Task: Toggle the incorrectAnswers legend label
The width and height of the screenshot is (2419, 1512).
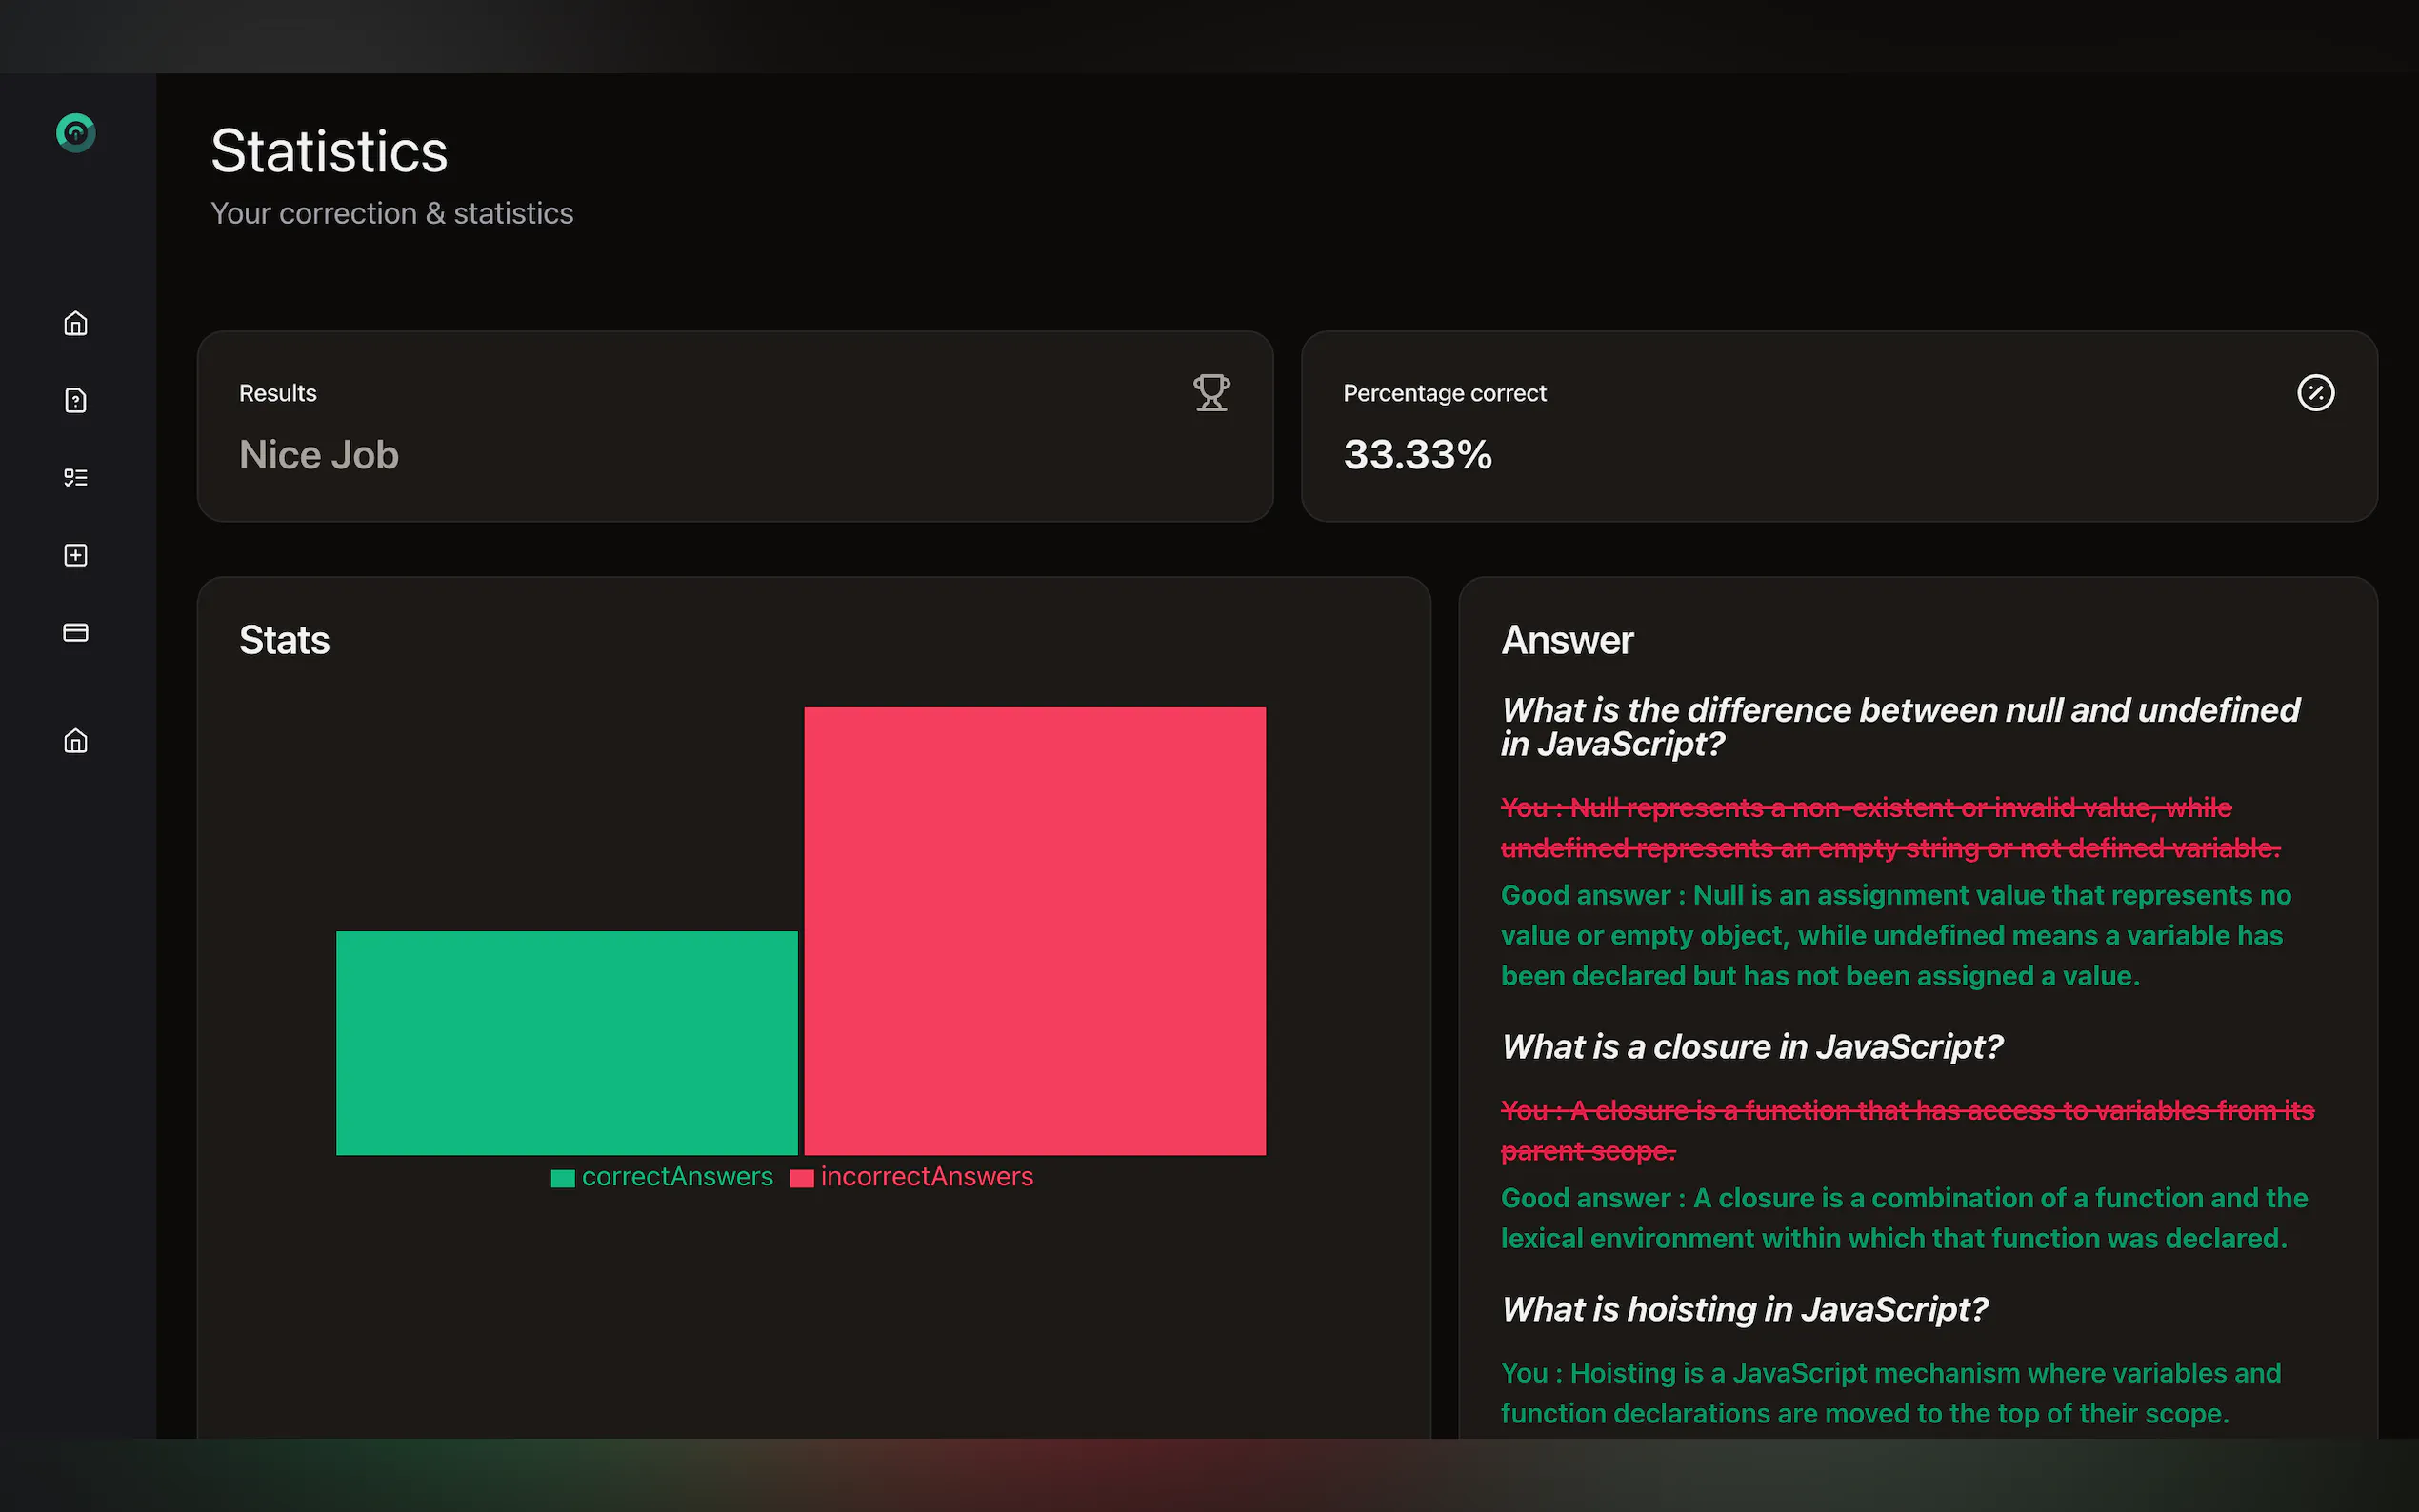Action: click(926, 1177)
